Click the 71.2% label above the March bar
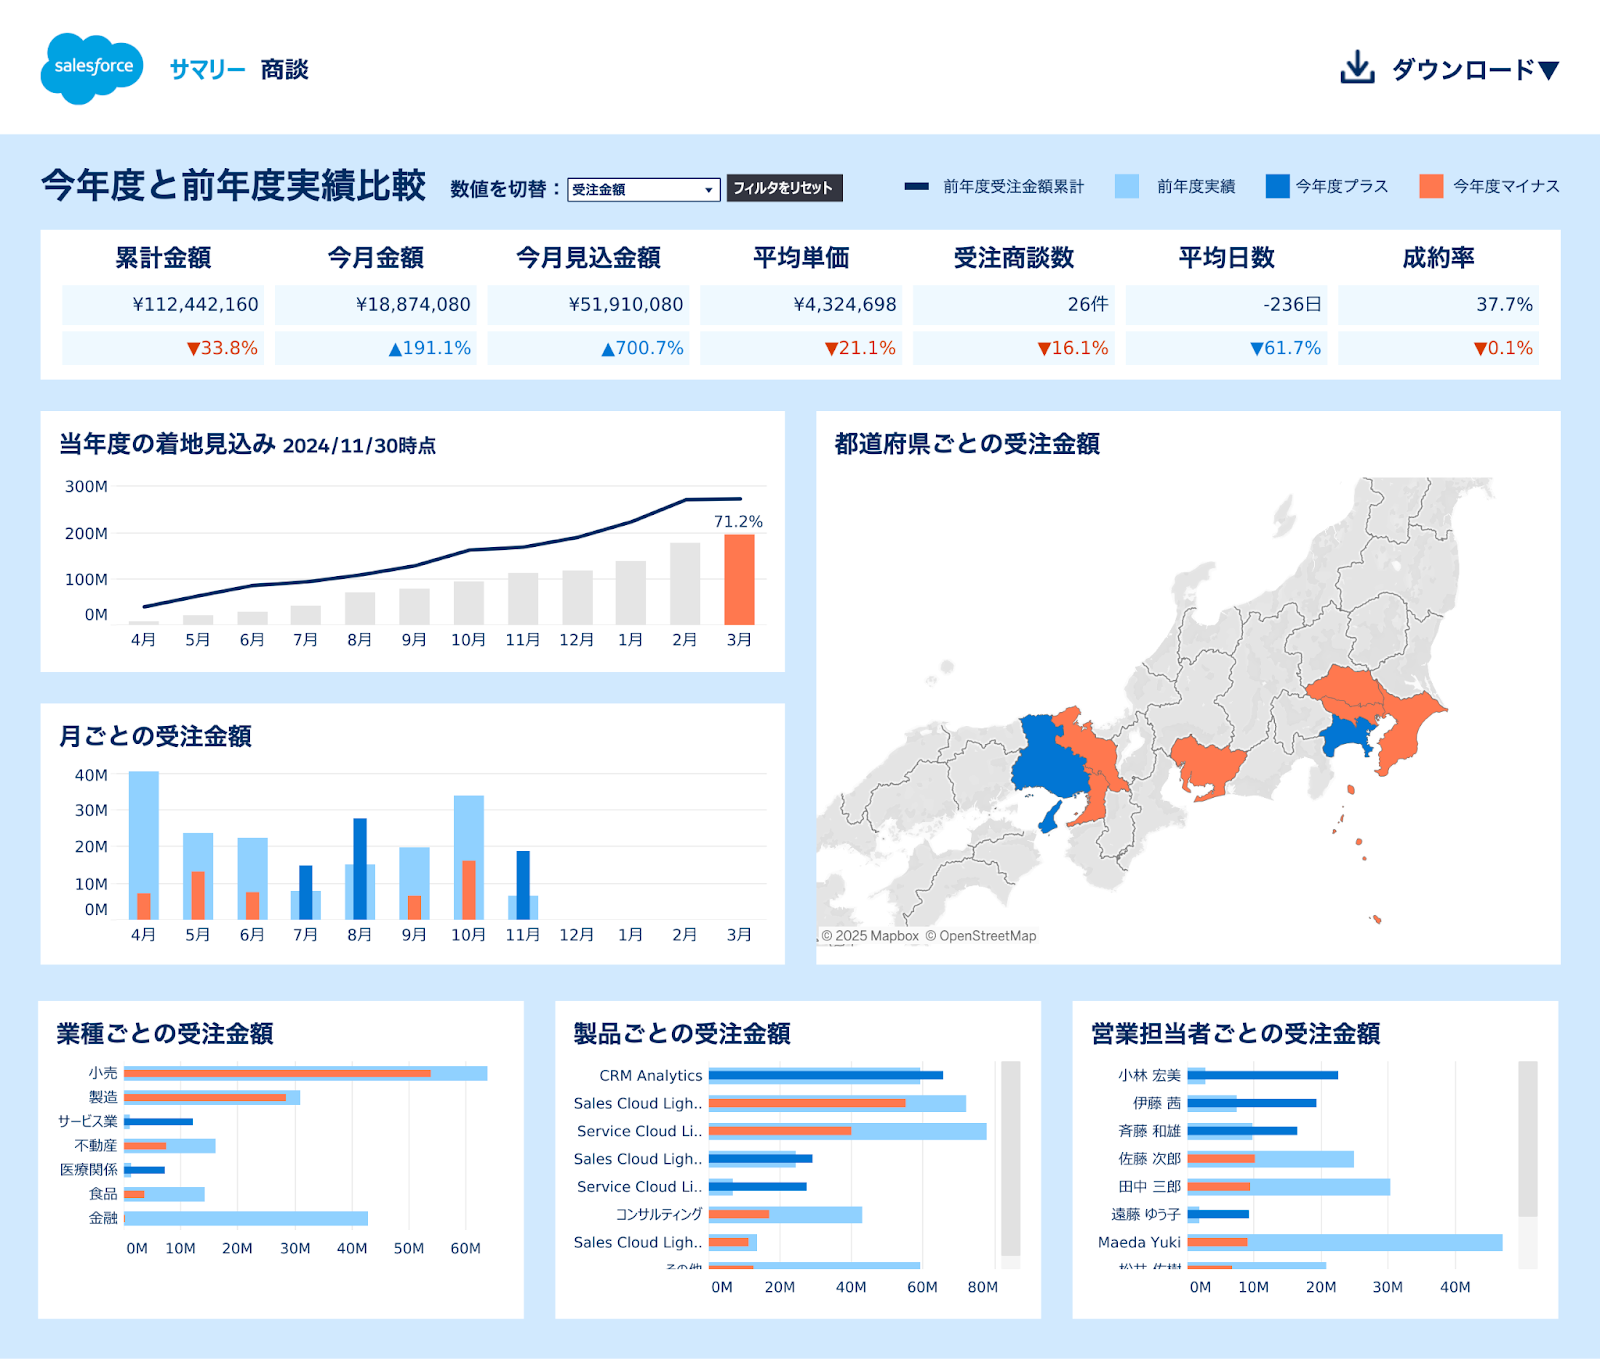The width and height of the screenshot is (1600, 1359). (x=738, y=521)
